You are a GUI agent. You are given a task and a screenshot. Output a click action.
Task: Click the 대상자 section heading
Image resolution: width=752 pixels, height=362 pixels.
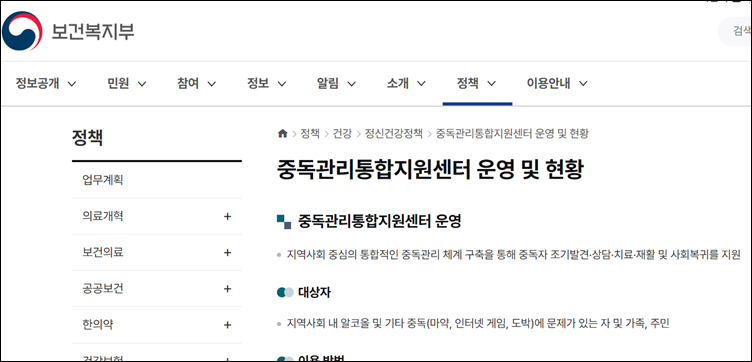[314, 292]
